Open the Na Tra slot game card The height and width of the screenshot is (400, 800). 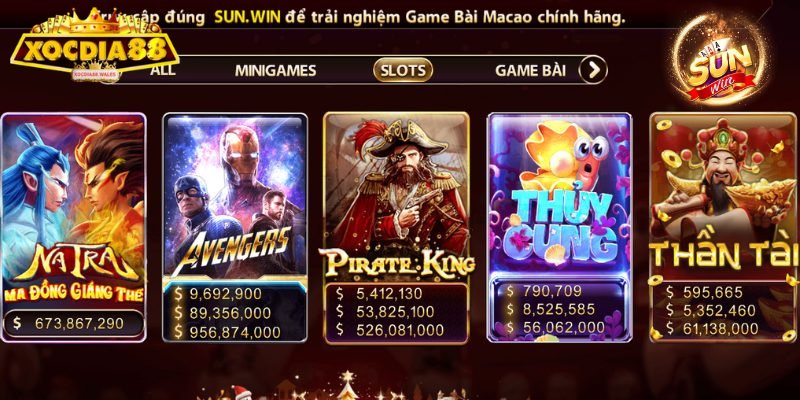73,227
